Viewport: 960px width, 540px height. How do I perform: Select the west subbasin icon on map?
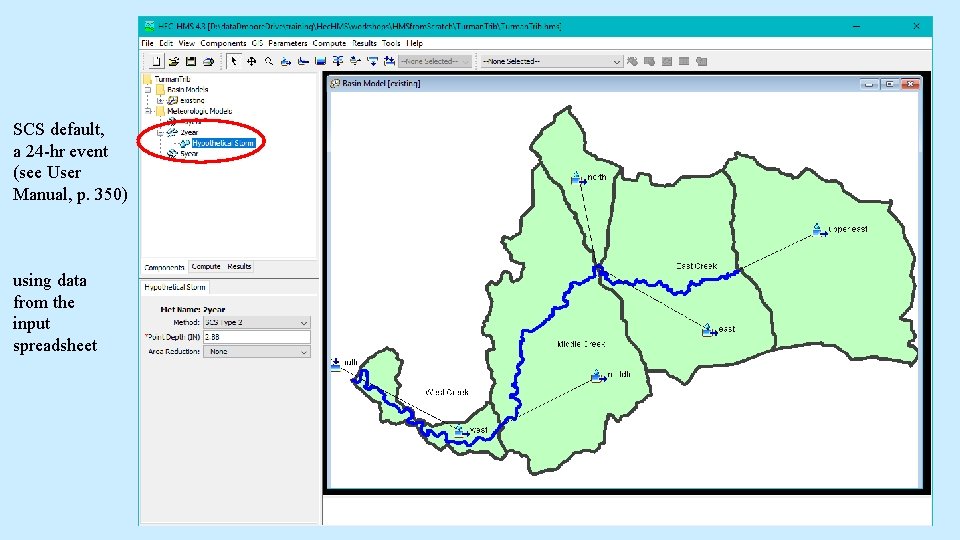[460, 430]
